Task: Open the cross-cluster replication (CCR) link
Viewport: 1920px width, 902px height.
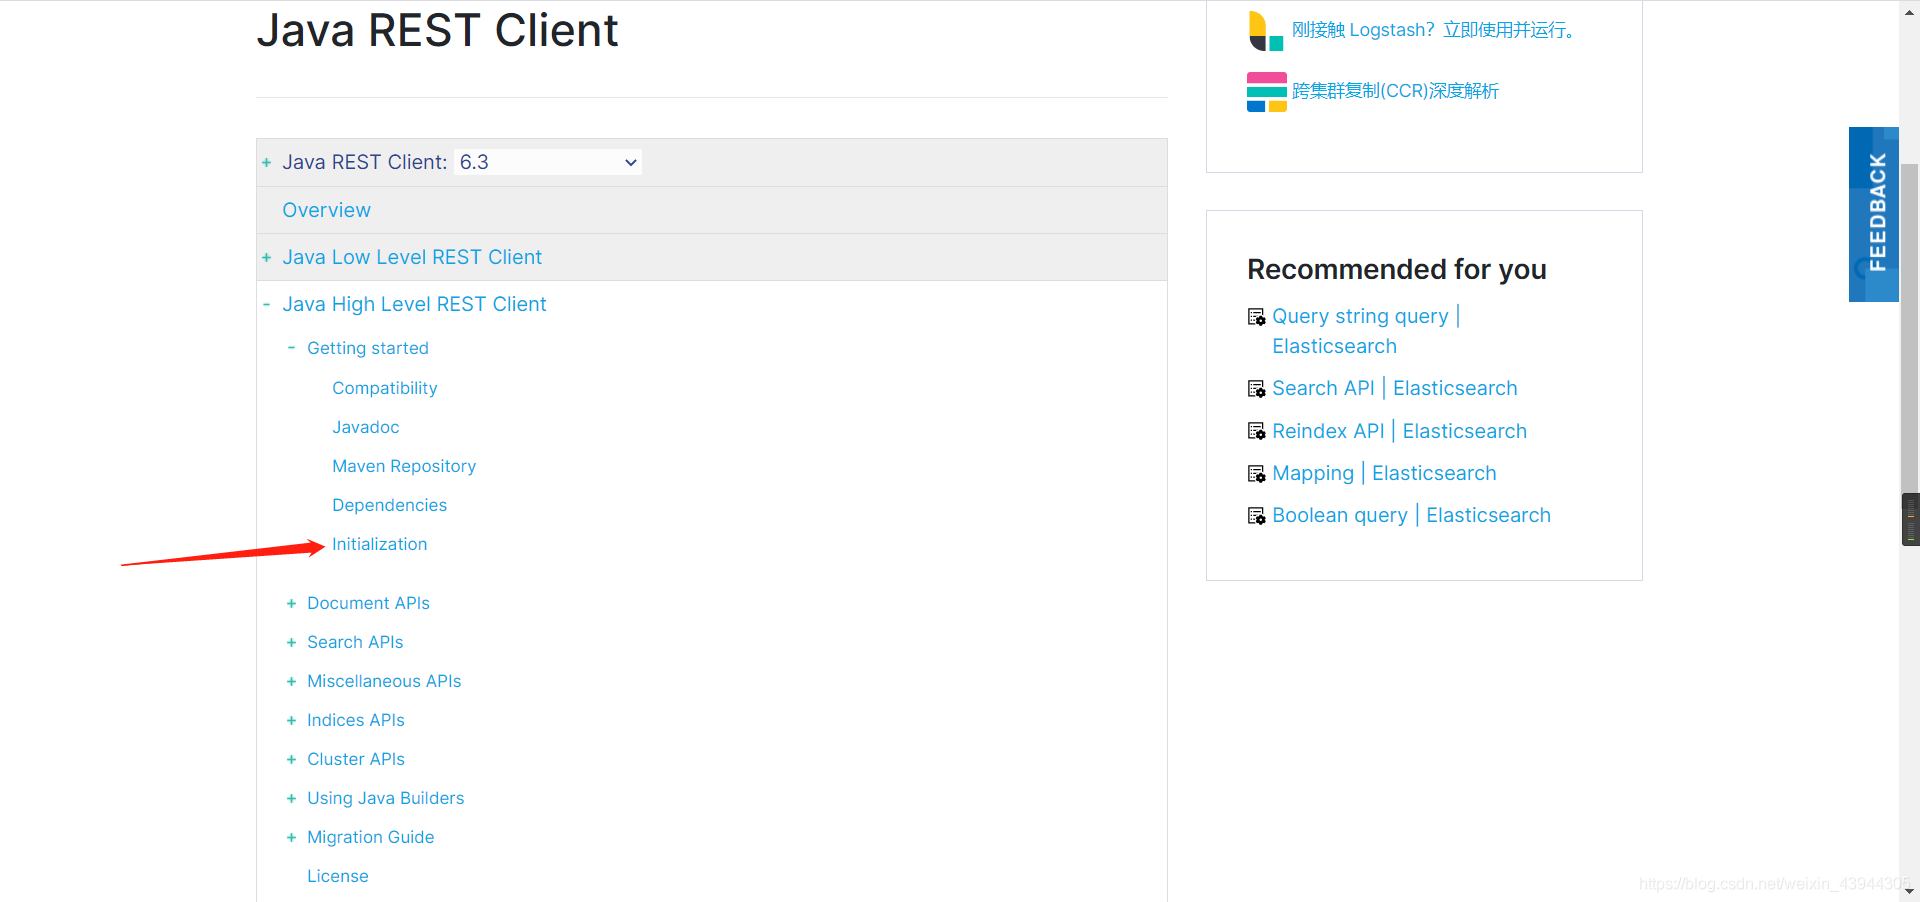Action: tap(1395, 91)
